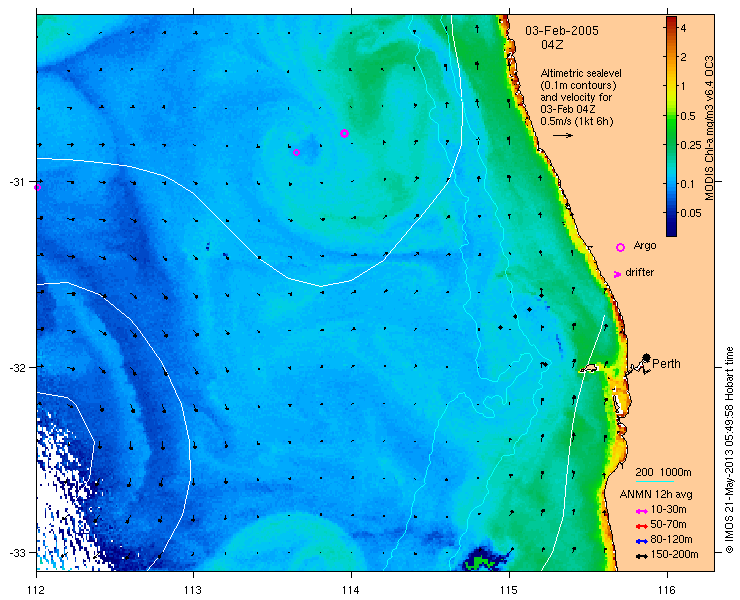Click the 80-120m depth label
The width and height of the screenshot is (740, 600).
pos(671,540)
